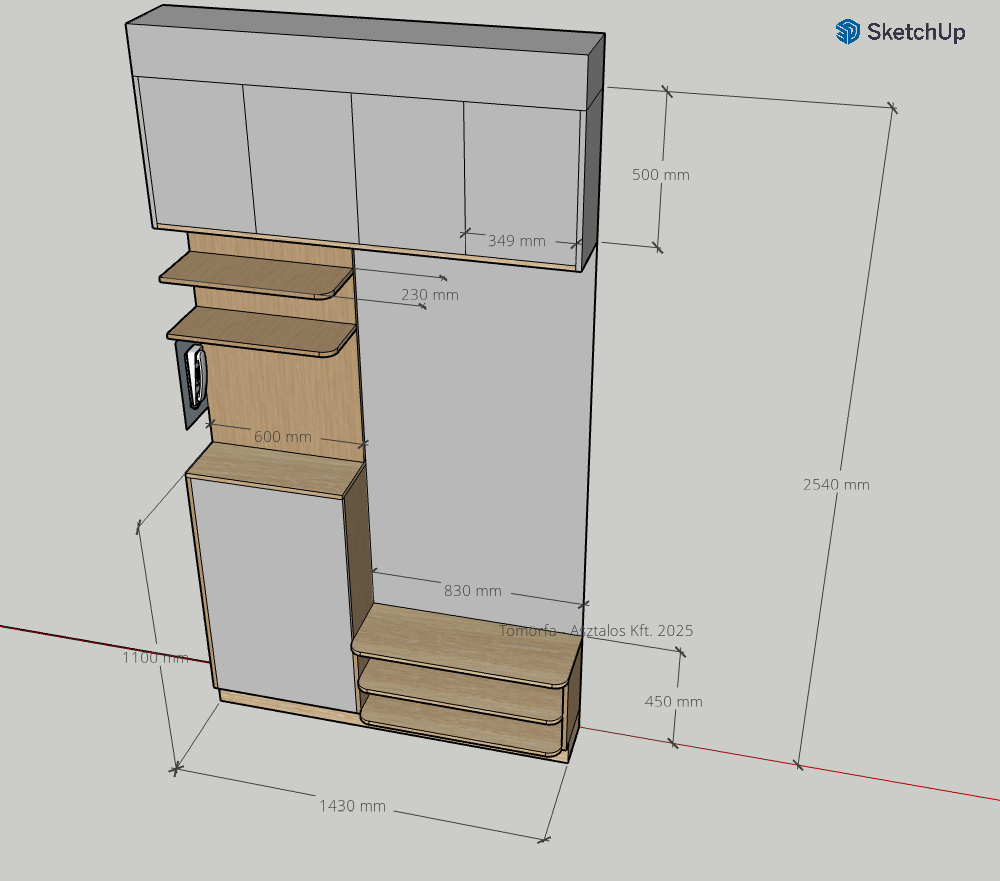Image resolution: width=1000 pixels, height=881 pixels.
Task: Select the leftmost upper cabinet door
Action: click(195, 155)
